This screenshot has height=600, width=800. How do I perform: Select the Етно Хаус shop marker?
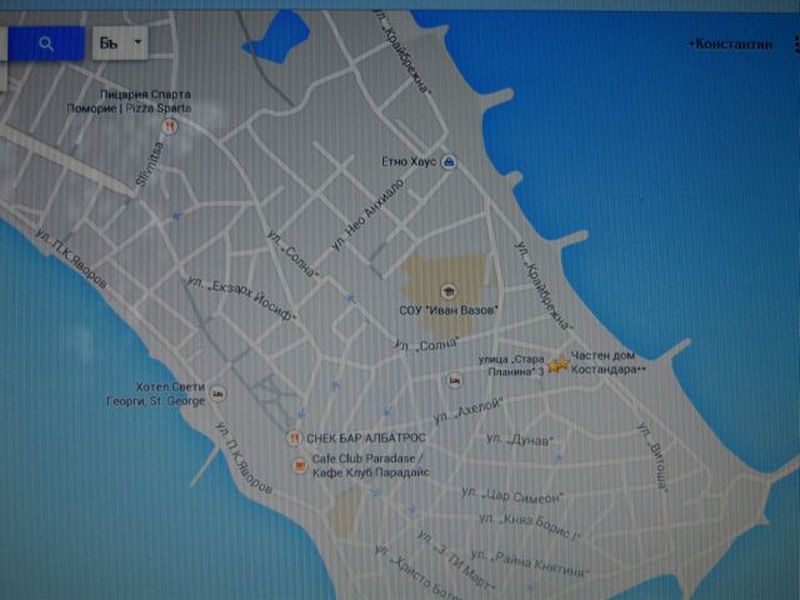[448, 162]
